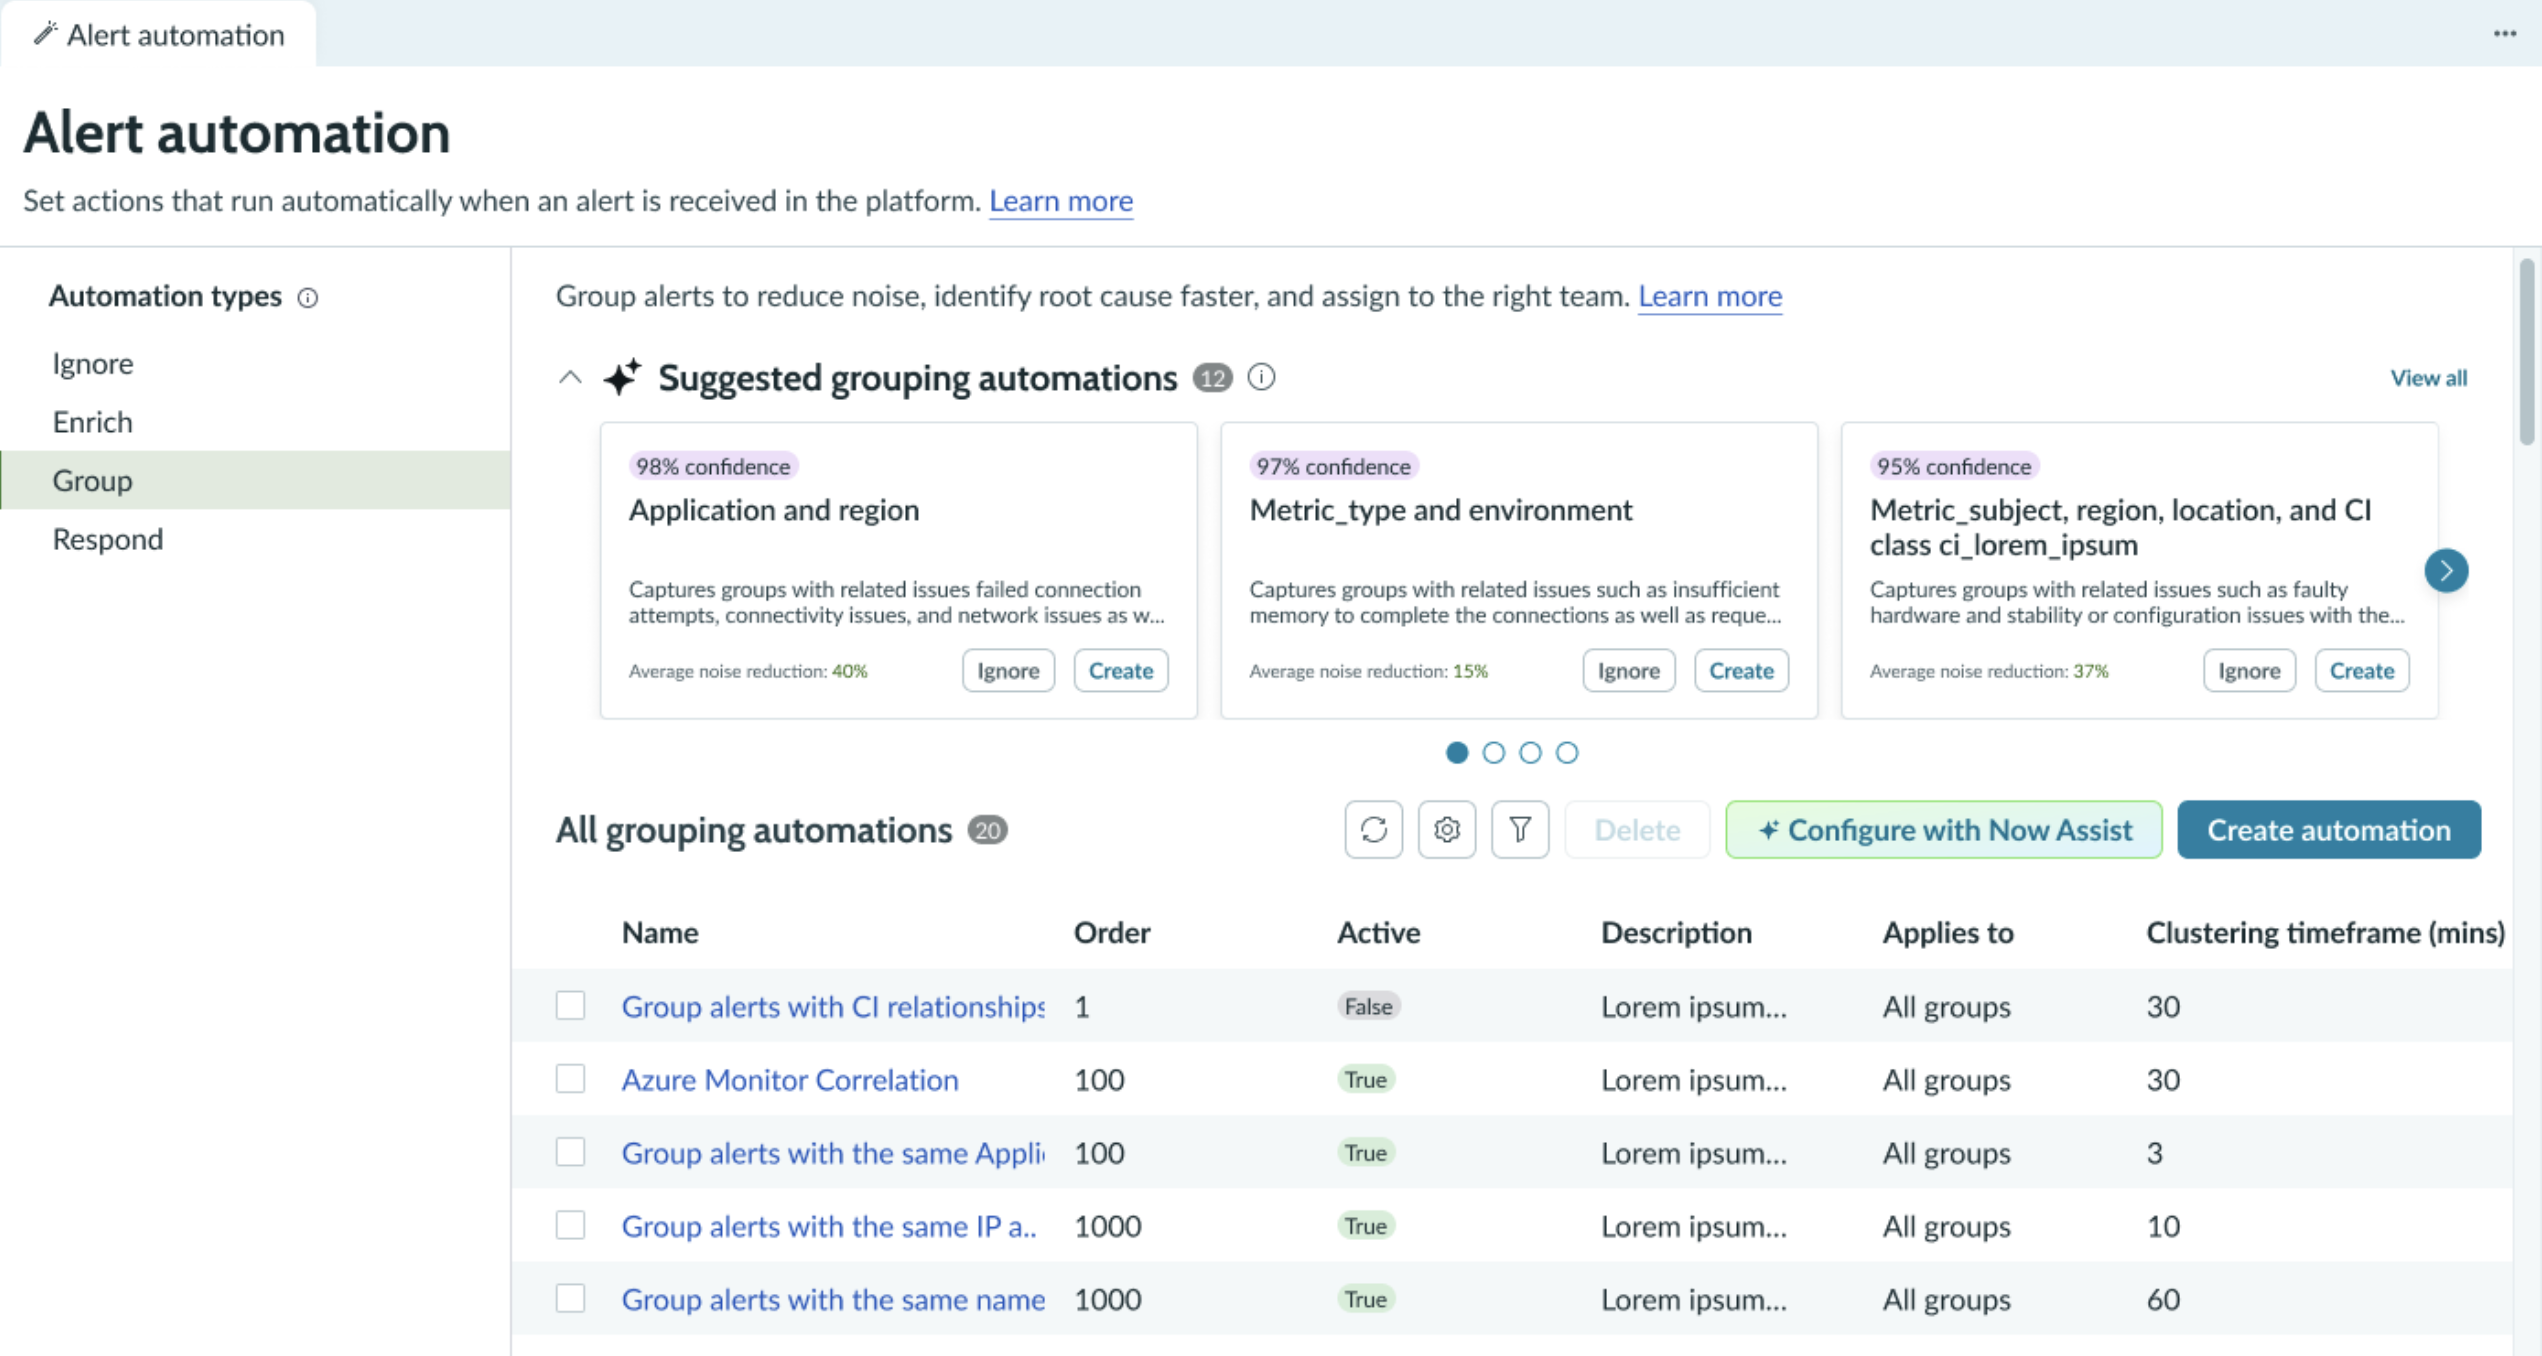The width and height of the screenshot is (2542, 1356).
Task: Select the Enrich automation type
Action: tap(255, 422)
